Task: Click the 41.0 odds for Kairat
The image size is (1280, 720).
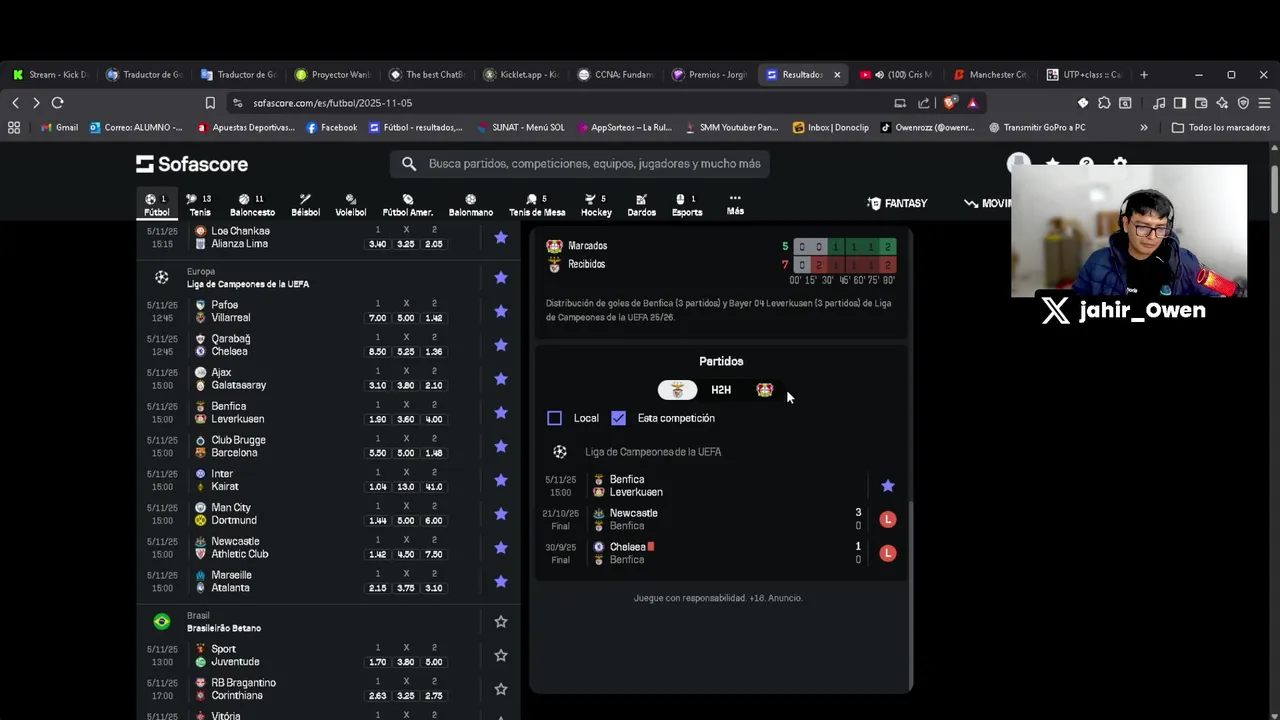Action: (434, 487)
